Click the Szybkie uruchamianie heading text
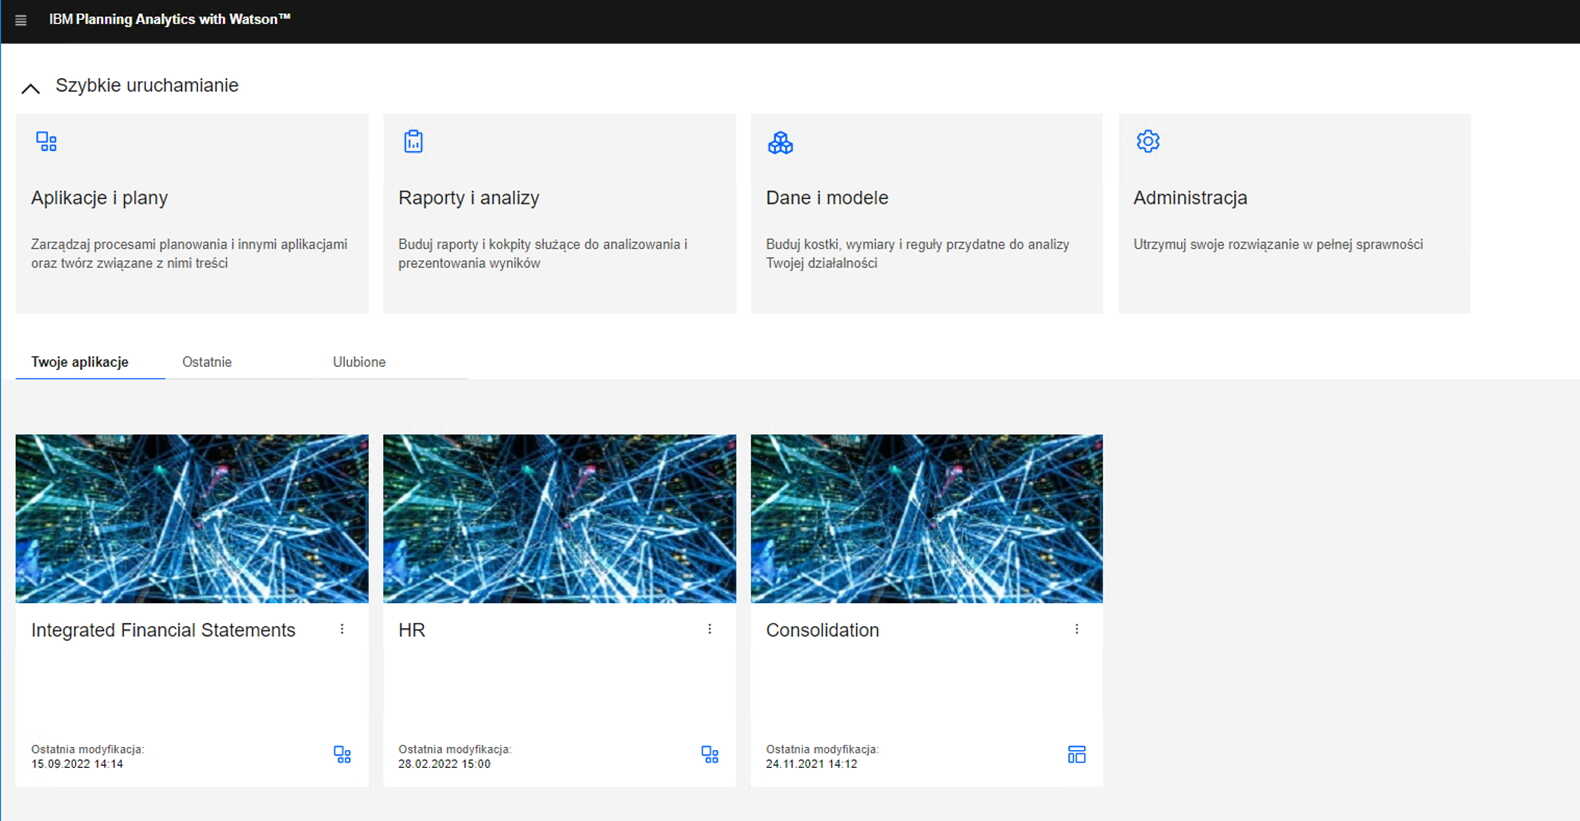Image resolution: width=1580 pixels, height=821 pixels. (147, 85)
